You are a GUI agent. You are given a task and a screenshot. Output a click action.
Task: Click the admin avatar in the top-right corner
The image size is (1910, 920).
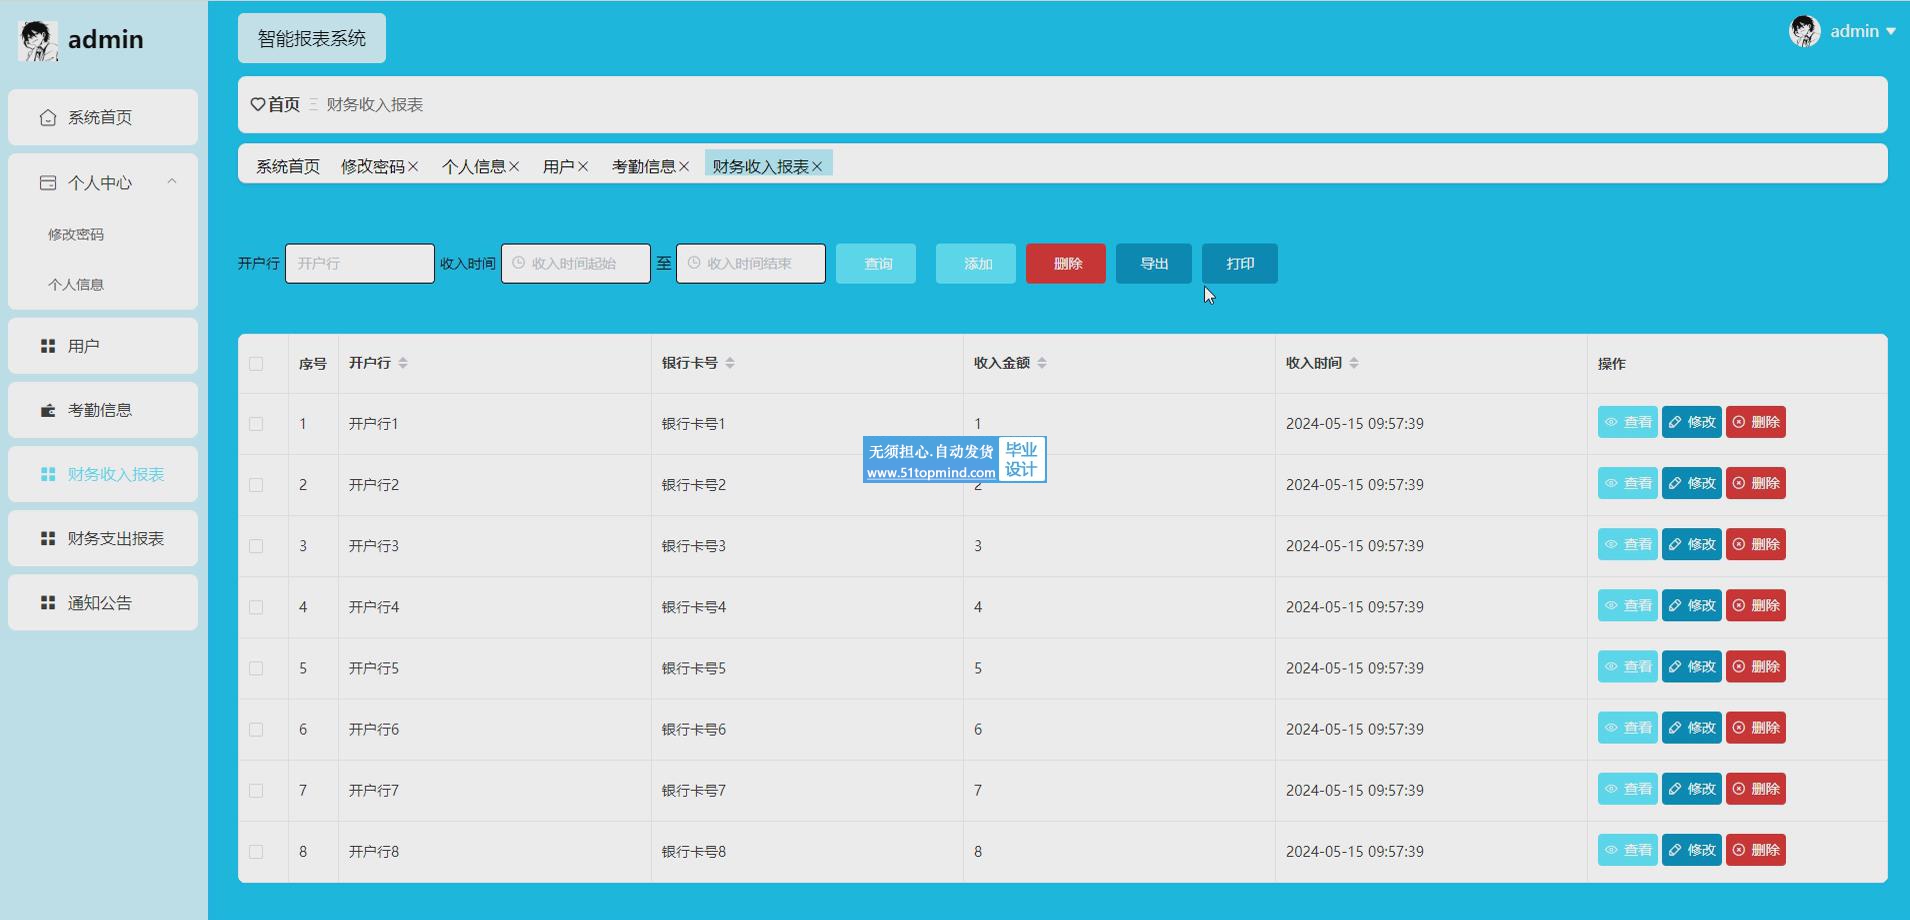[1805, 31]
